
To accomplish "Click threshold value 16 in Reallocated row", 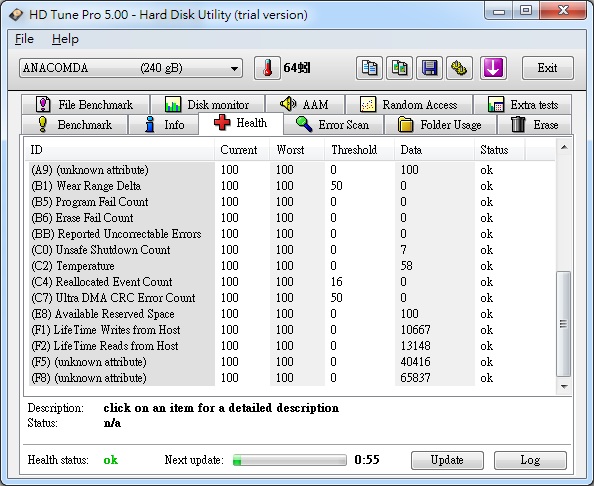I will tap(336, 282).
